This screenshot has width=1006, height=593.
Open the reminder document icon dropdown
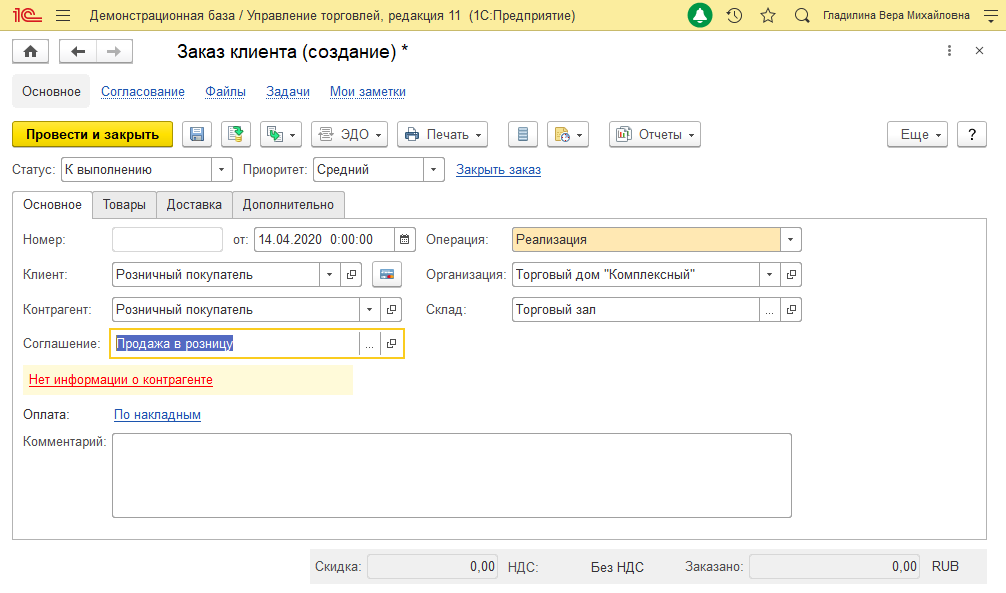568,134
